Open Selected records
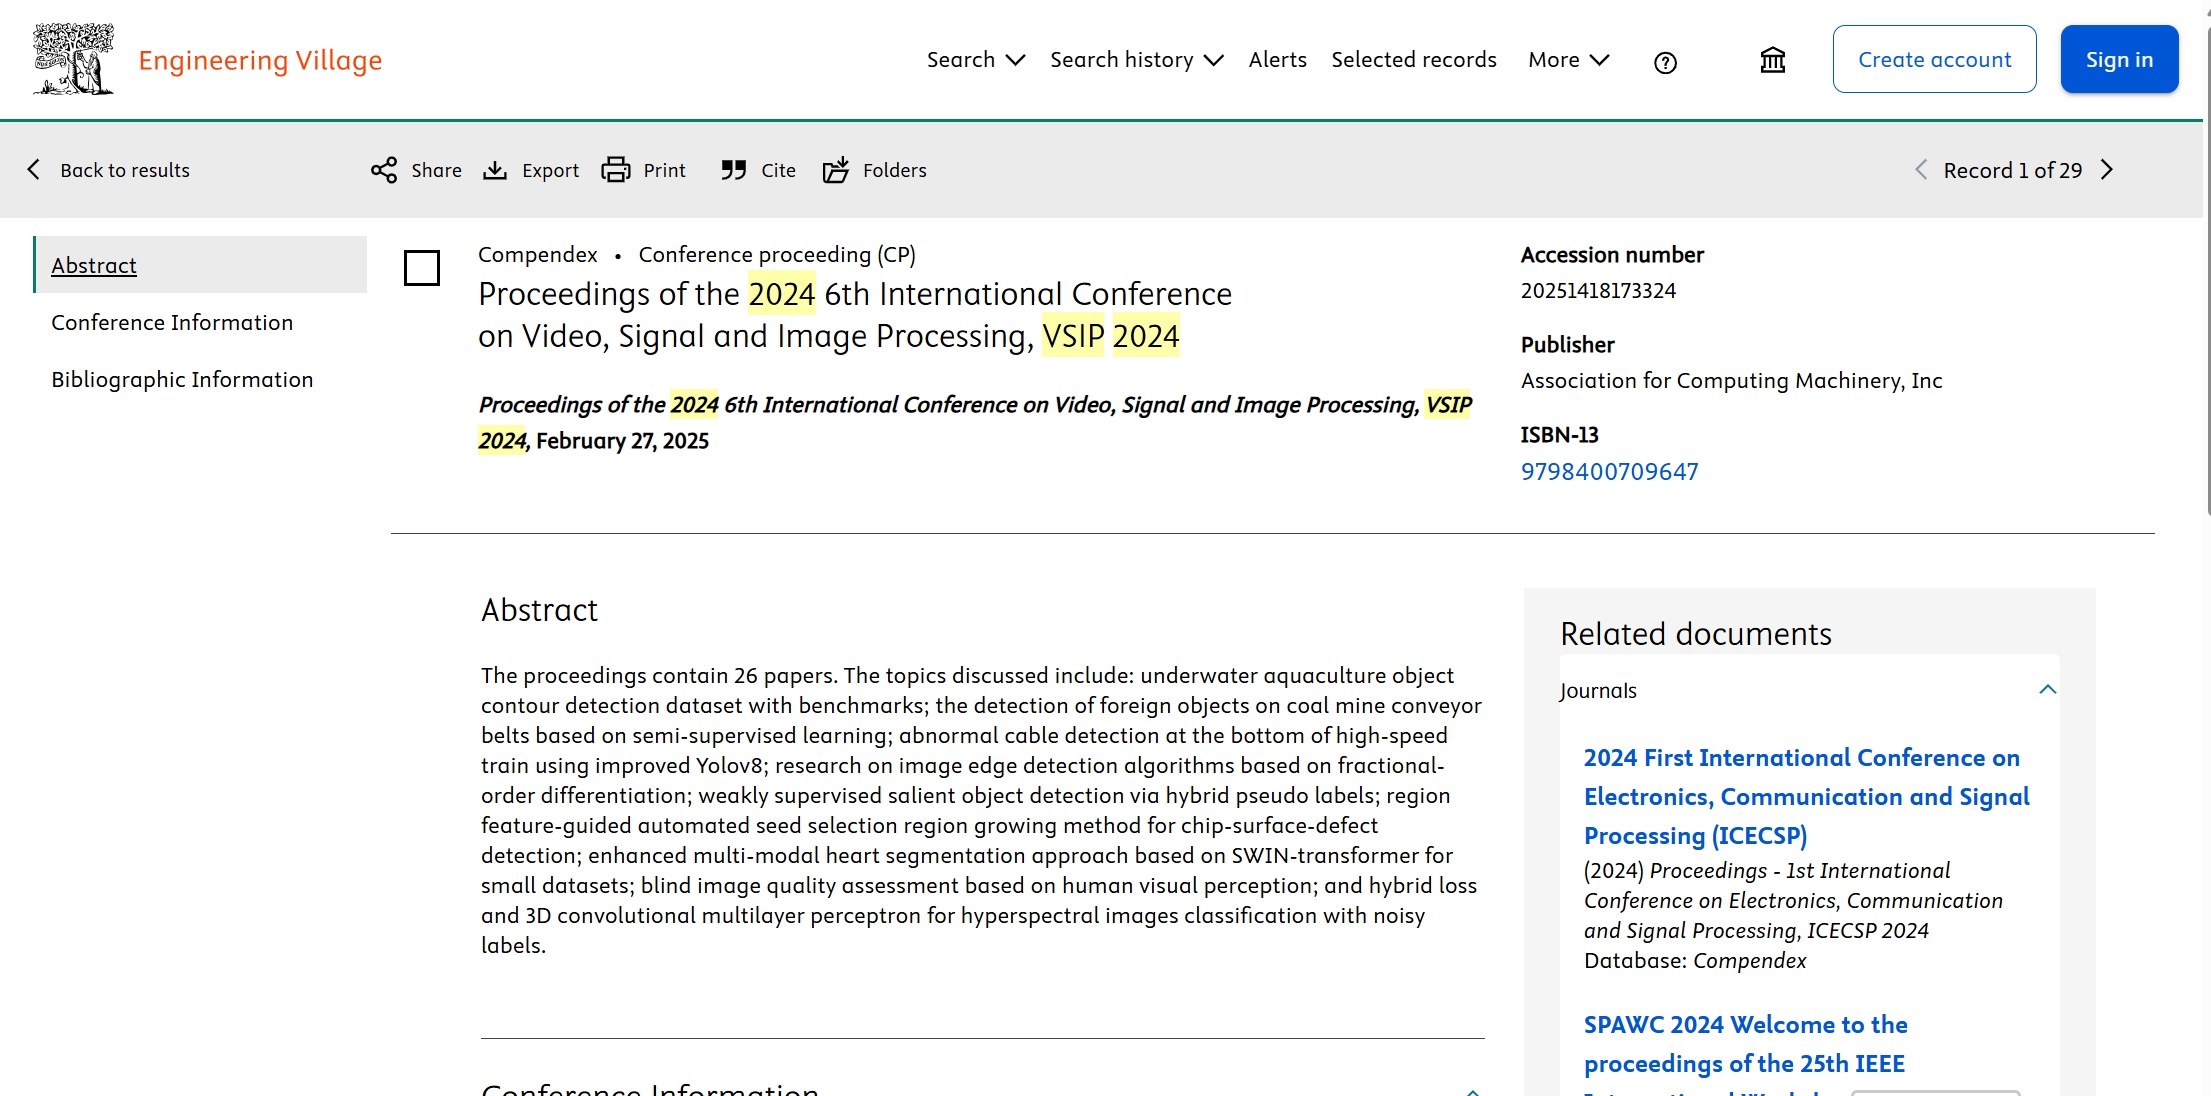Image resolution: width=2211 pixels, height=1096 pixels. 1414,60
